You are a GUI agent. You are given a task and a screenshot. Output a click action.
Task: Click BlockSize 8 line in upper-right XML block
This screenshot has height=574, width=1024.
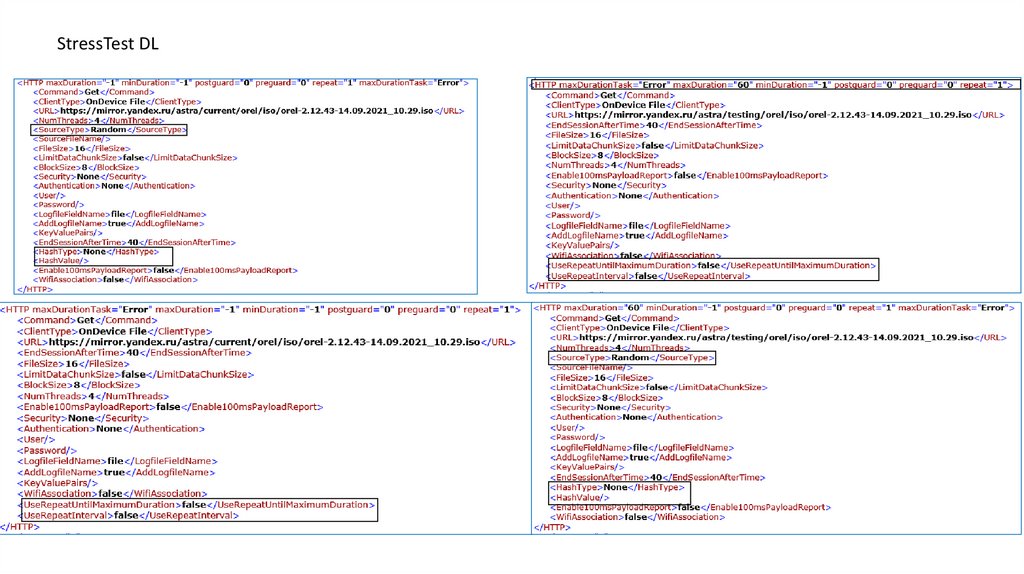click(602, 155)
